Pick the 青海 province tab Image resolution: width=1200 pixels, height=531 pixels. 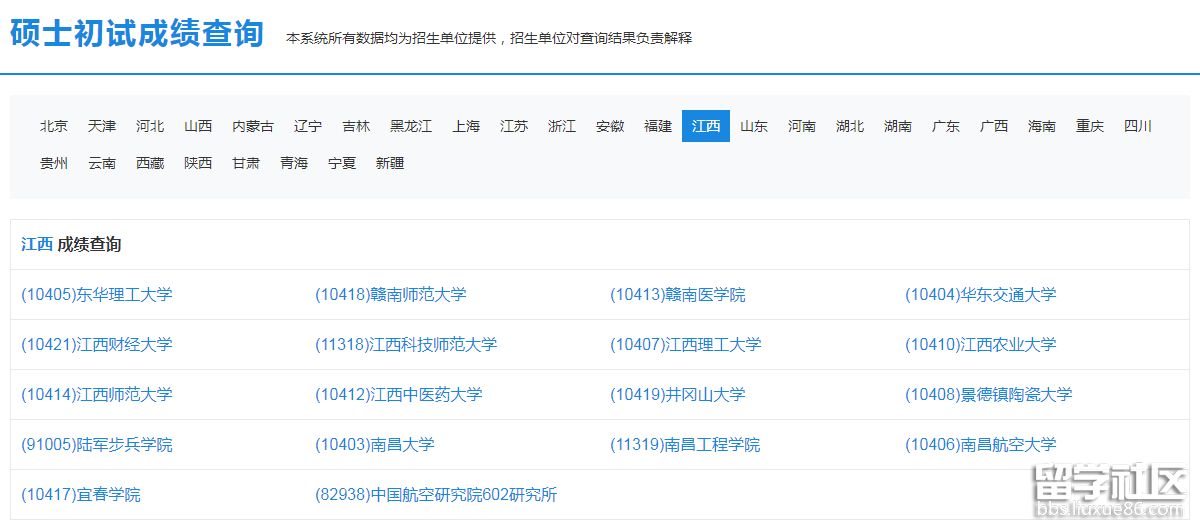pos(294,163)
